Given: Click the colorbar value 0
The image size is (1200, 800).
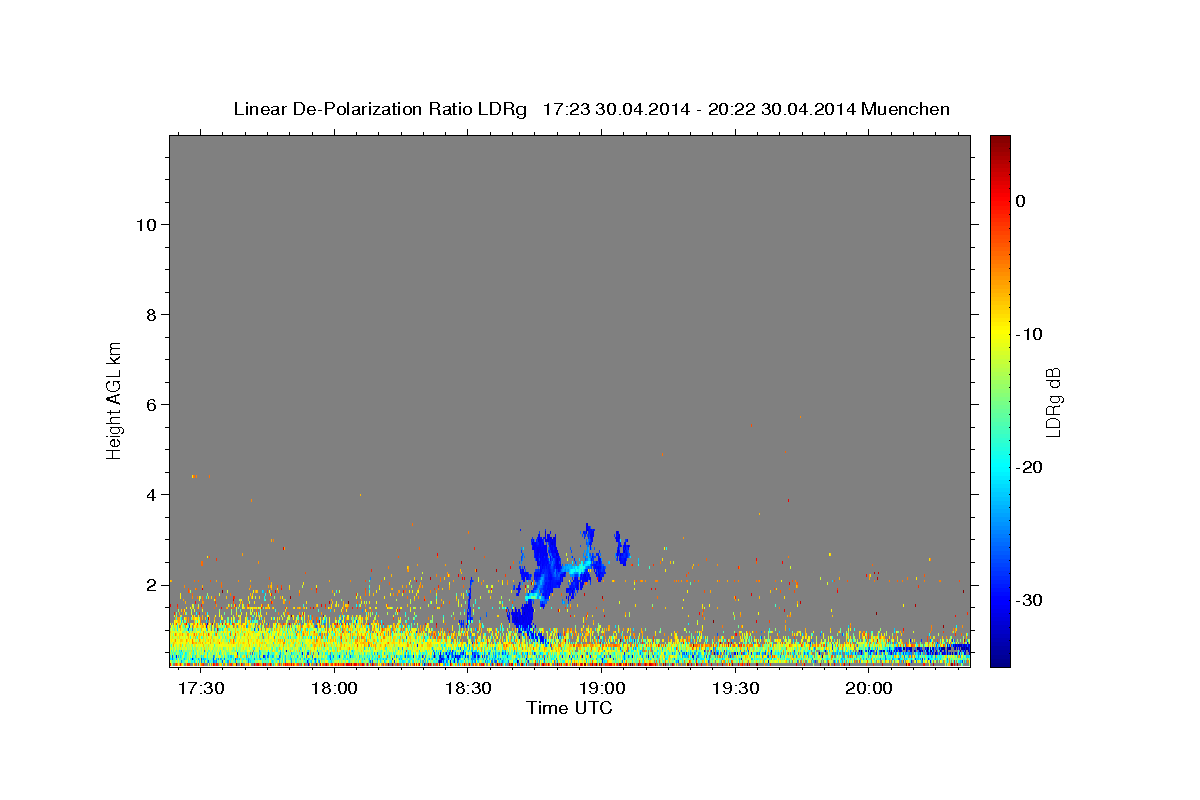Looking at the screenshot, I should [x=1020, y=201].
